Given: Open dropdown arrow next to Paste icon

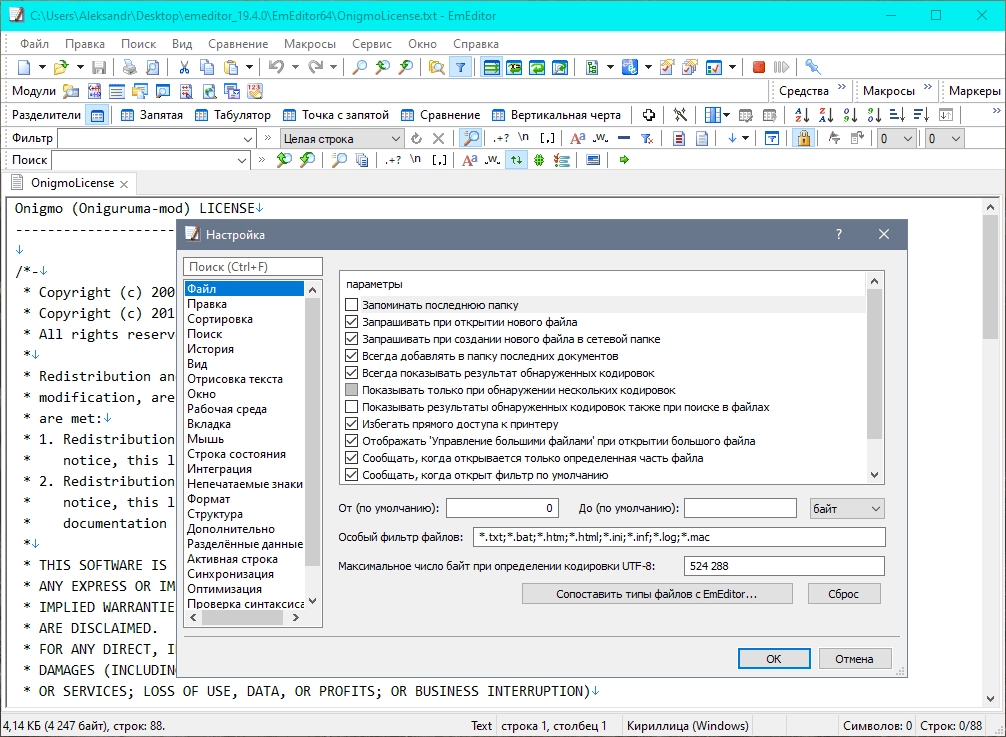Looking at the screenshot, I should click(249, 67).
